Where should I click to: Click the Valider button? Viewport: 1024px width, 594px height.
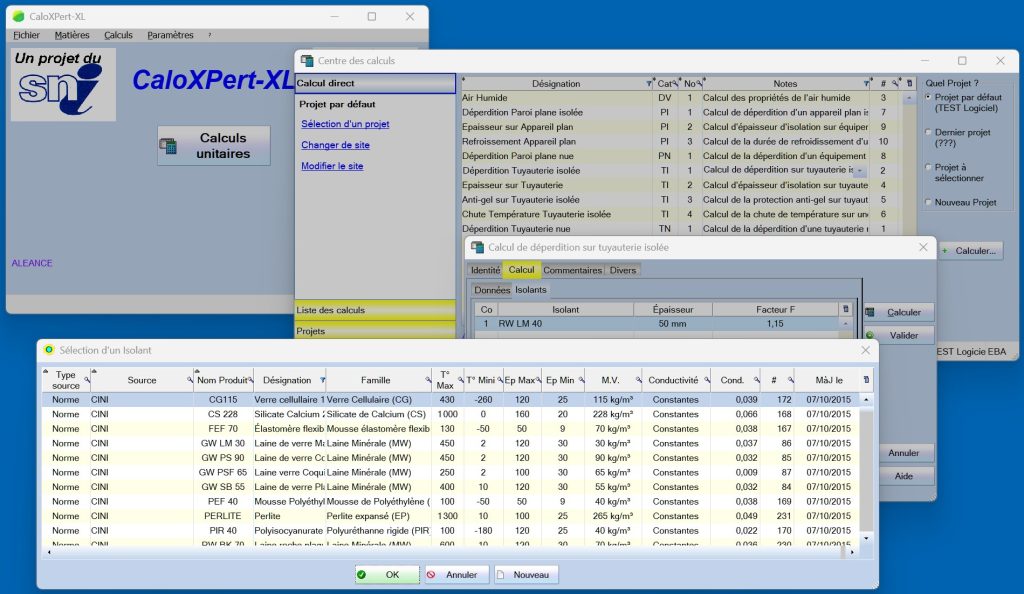tap(899, 336)
